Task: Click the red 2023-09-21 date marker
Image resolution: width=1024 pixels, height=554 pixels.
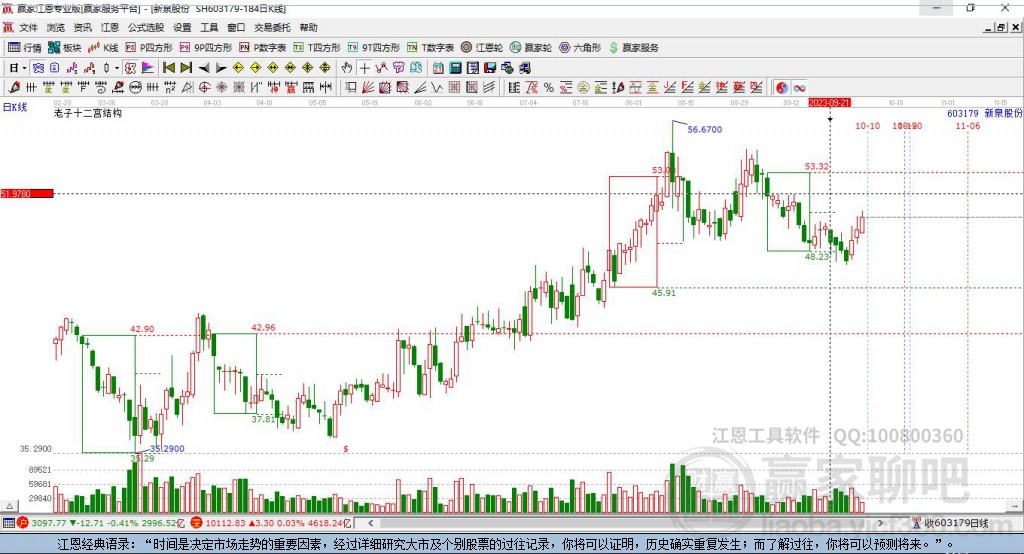Action: click(829, 103)
